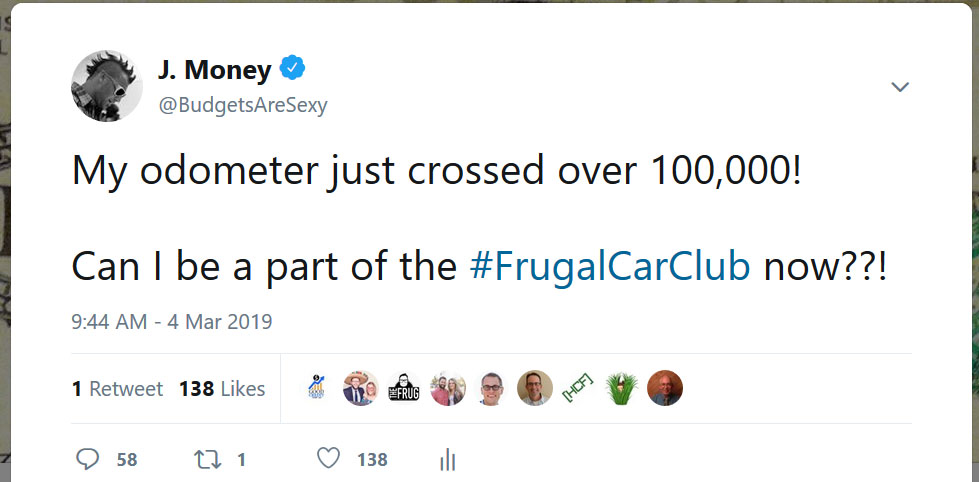The width and height of the screenshot is (979, 482).
Task: Click the last liker avatar with bald man
Action: [x=664, y=388]
